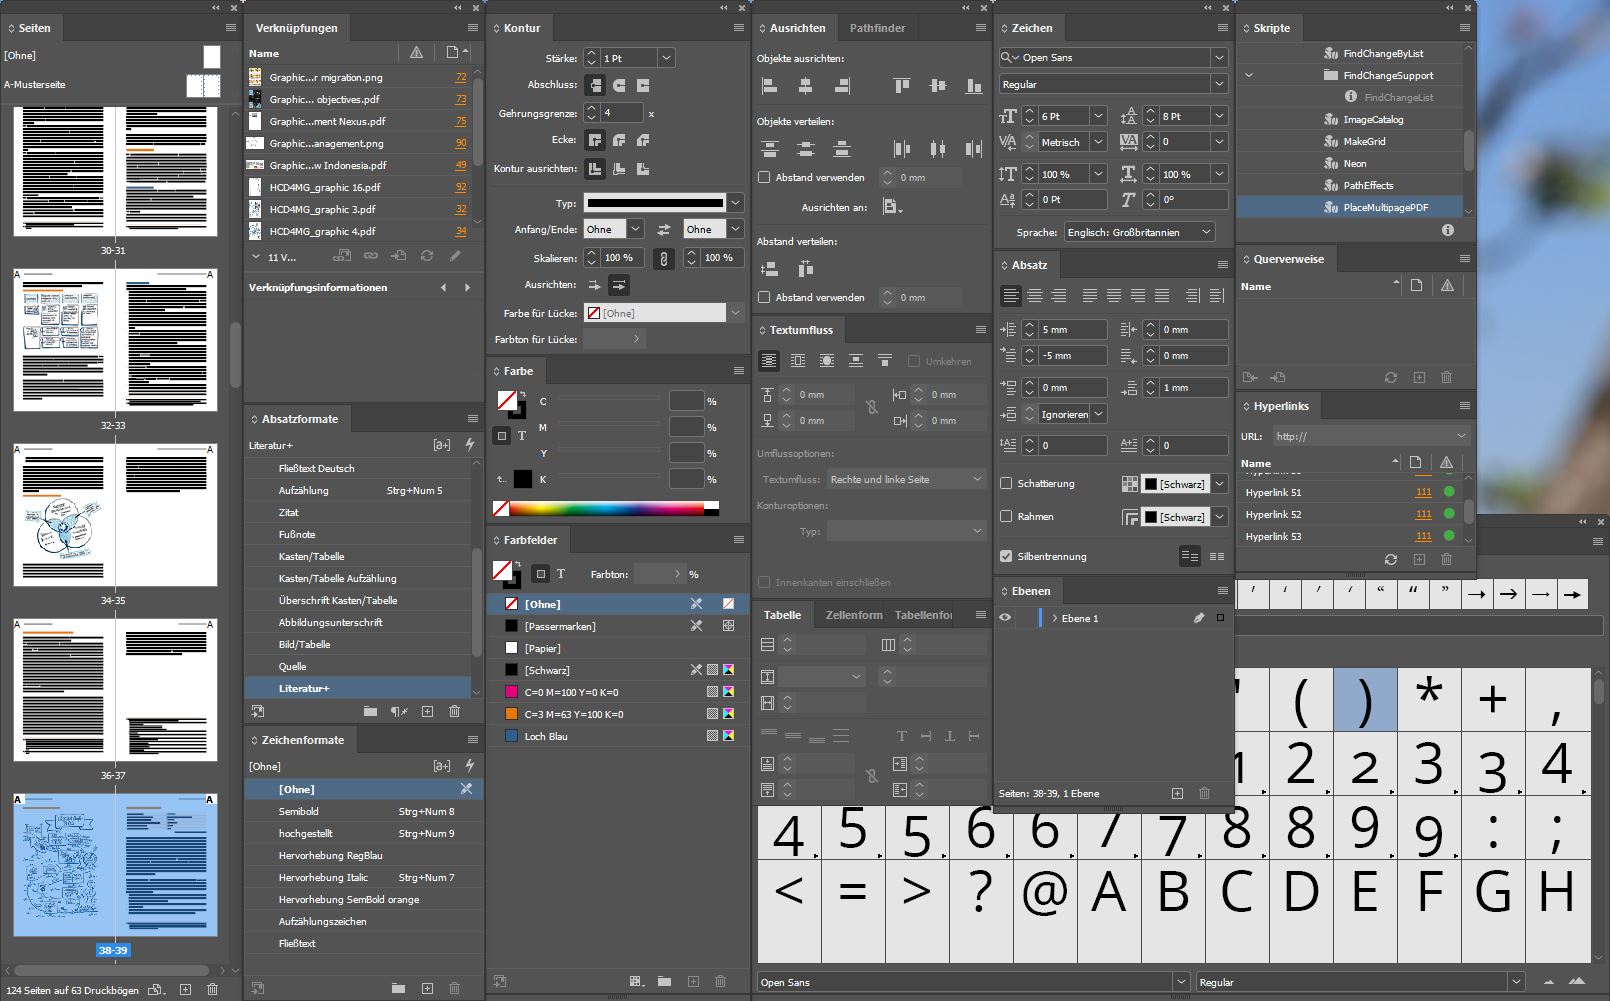Select Hyperlink 52 entry
The width and height of the screenshot is (1610, 1001).
(1352, 514)
